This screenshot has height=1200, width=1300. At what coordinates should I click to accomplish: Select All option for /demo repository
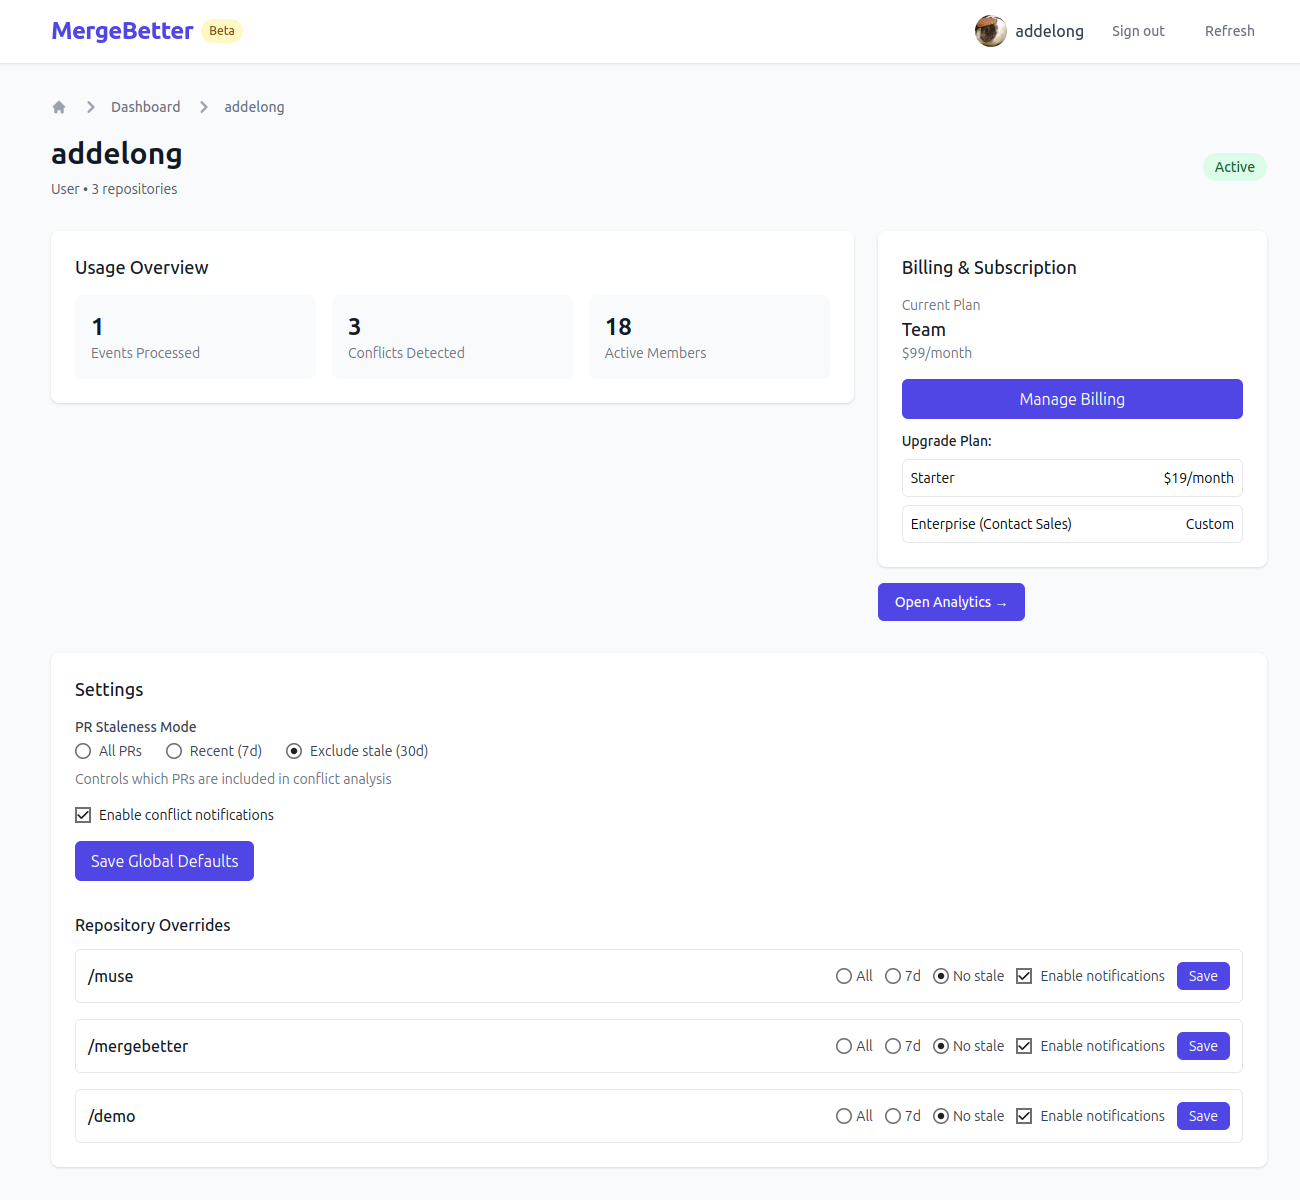coord(844,1116)
